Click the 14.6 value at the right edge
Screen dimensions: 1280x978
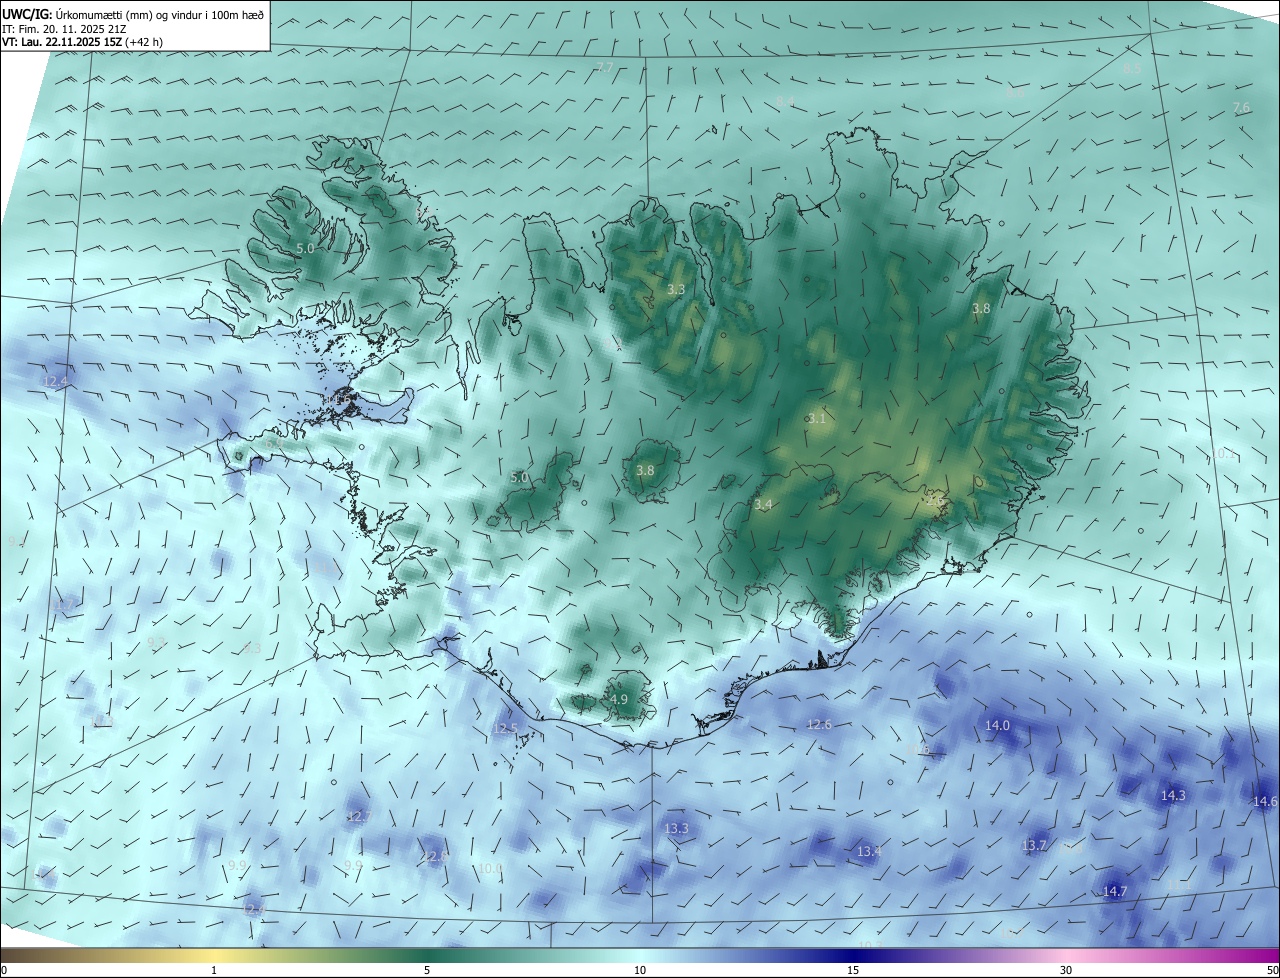click(1265, 802)
